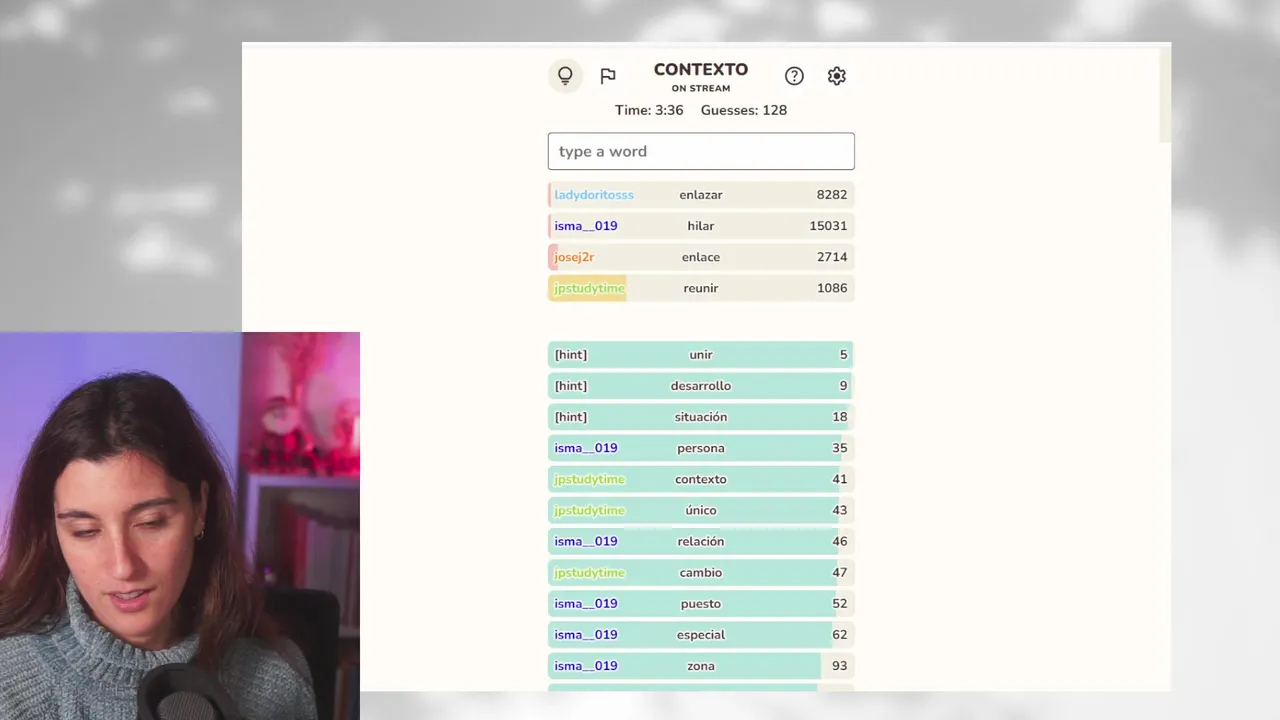Click username 'josej2r'
The height and width of the screenshot is (720, 1280).
574,257
